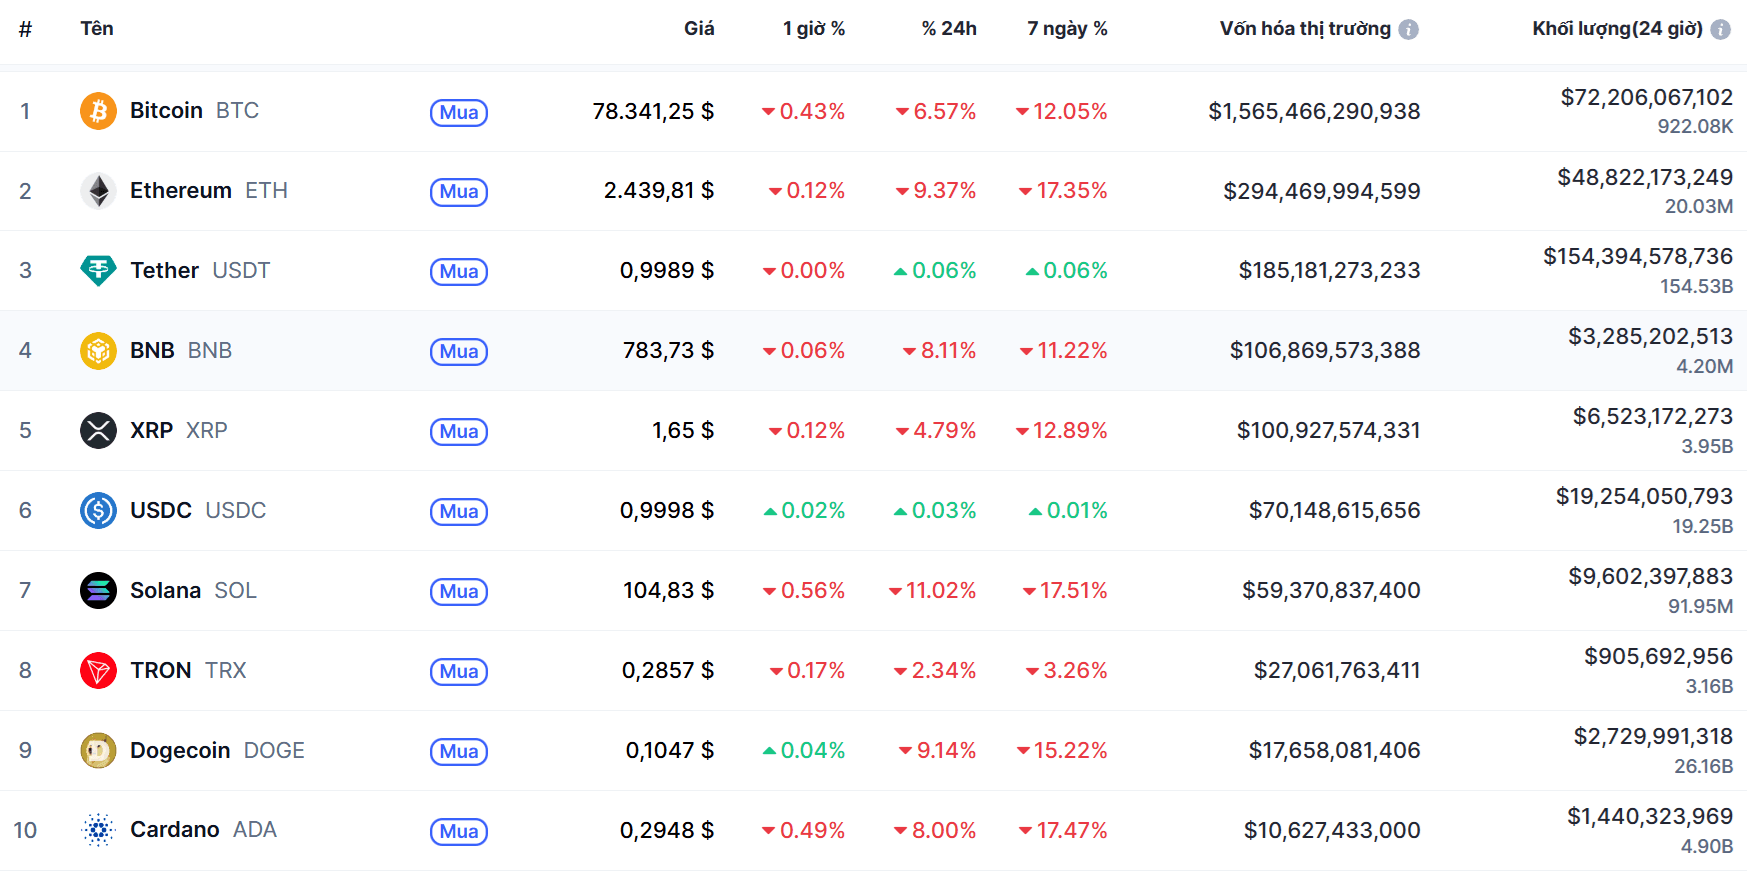1747x881 pixels.
Task: Click Mua button for Ethereum
Action: pos(459,192)
